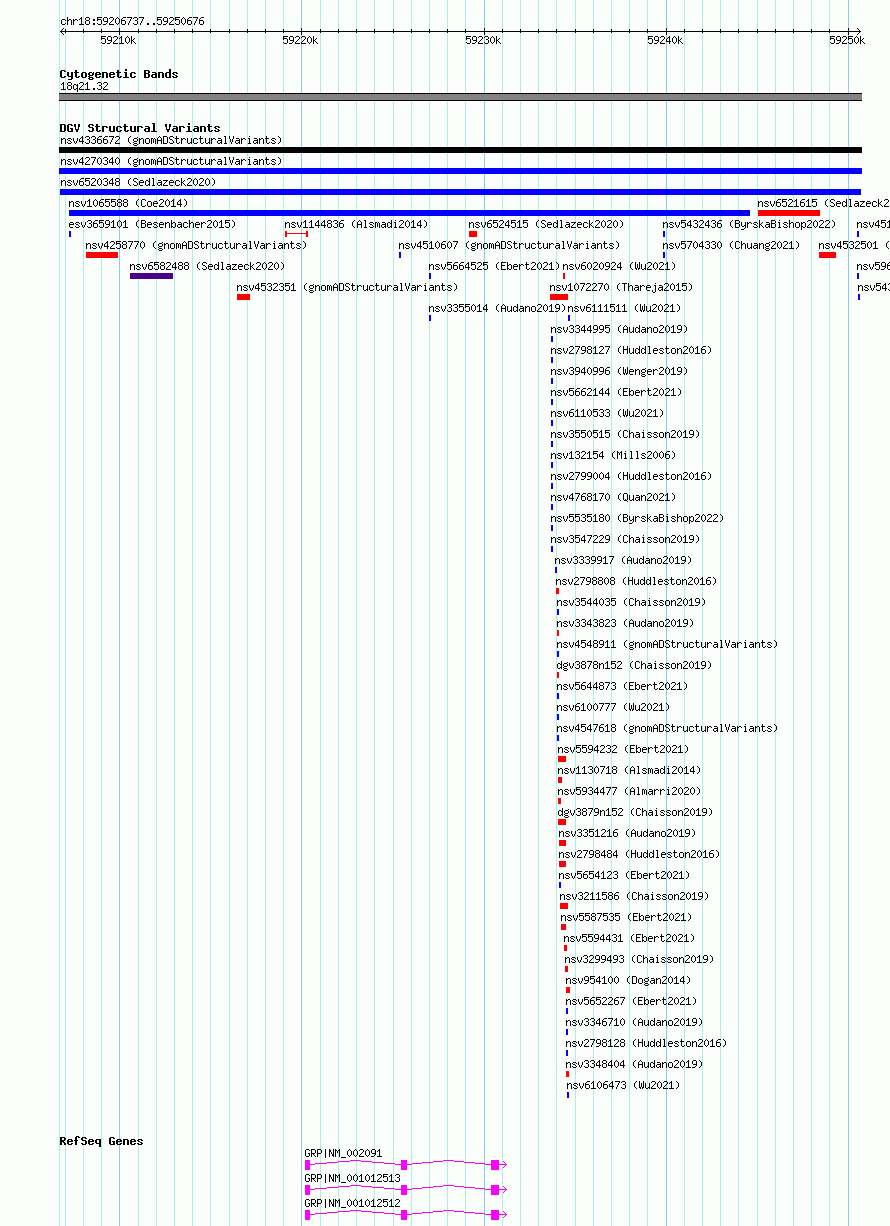Click variant nsv3211586 (Chaisson2019)
The width and height of the screenshot is (890, 1226).
(x=634, y=896)
